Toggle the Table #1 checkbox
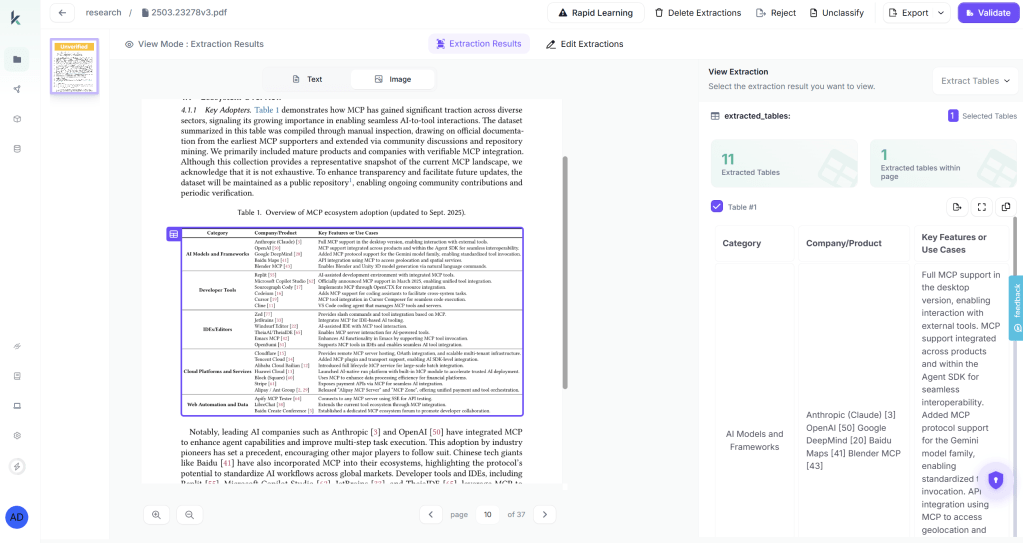The width and height of the screenshot is (1023, 543). pos(716,207)
